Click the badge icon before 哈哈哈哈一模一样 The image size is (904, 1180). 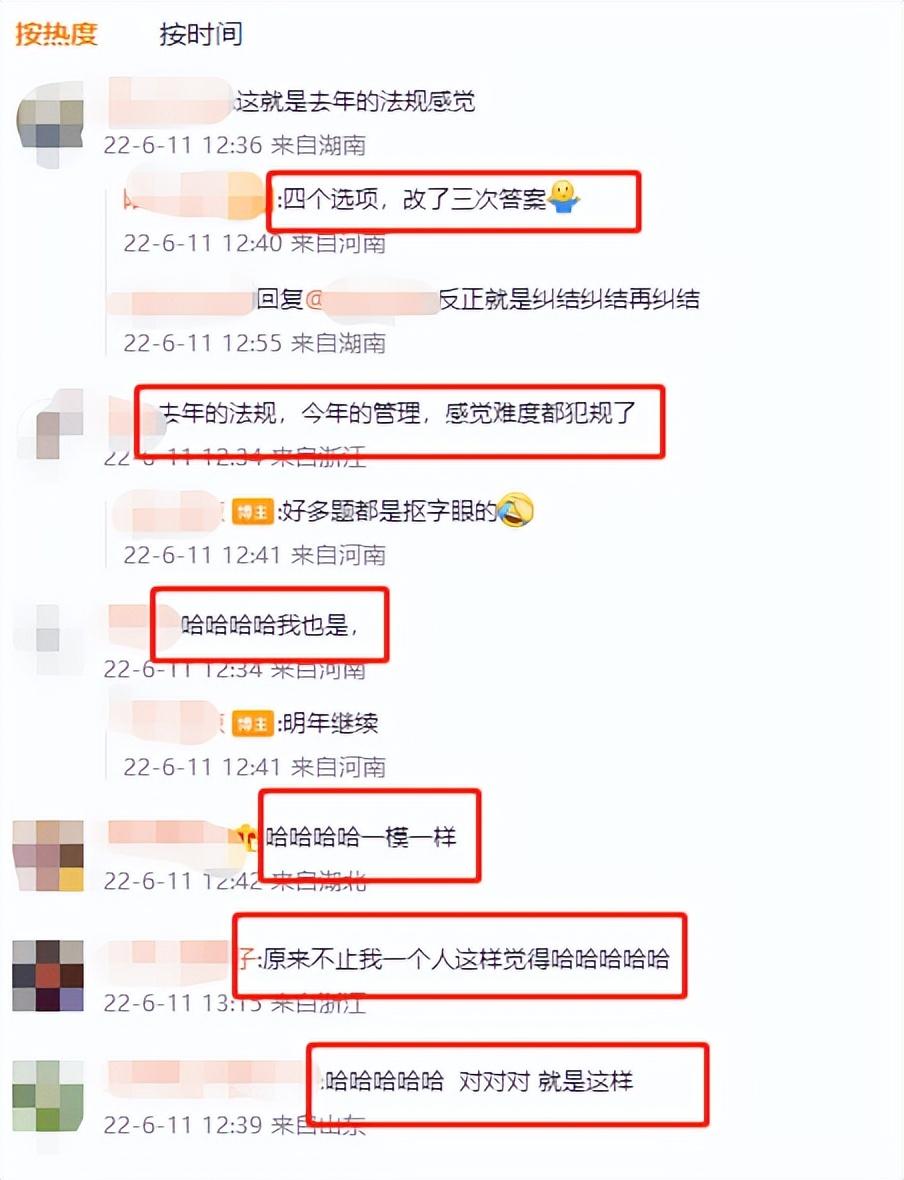coord(246,836)
